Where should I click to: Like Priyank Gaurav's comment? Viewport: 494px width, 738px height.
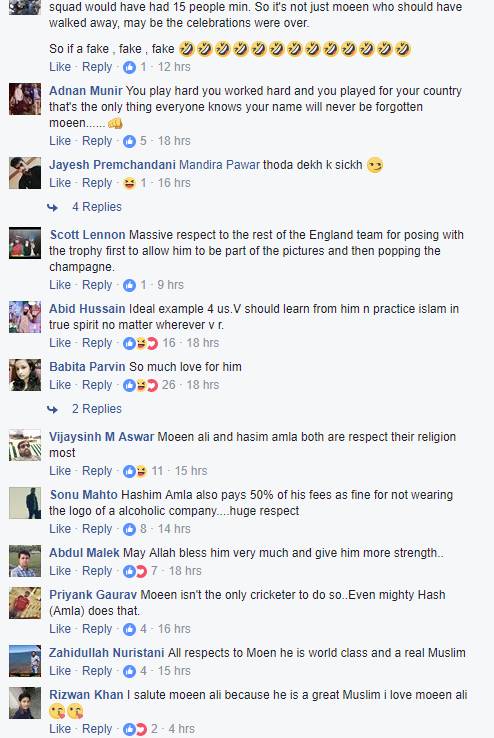60,629
